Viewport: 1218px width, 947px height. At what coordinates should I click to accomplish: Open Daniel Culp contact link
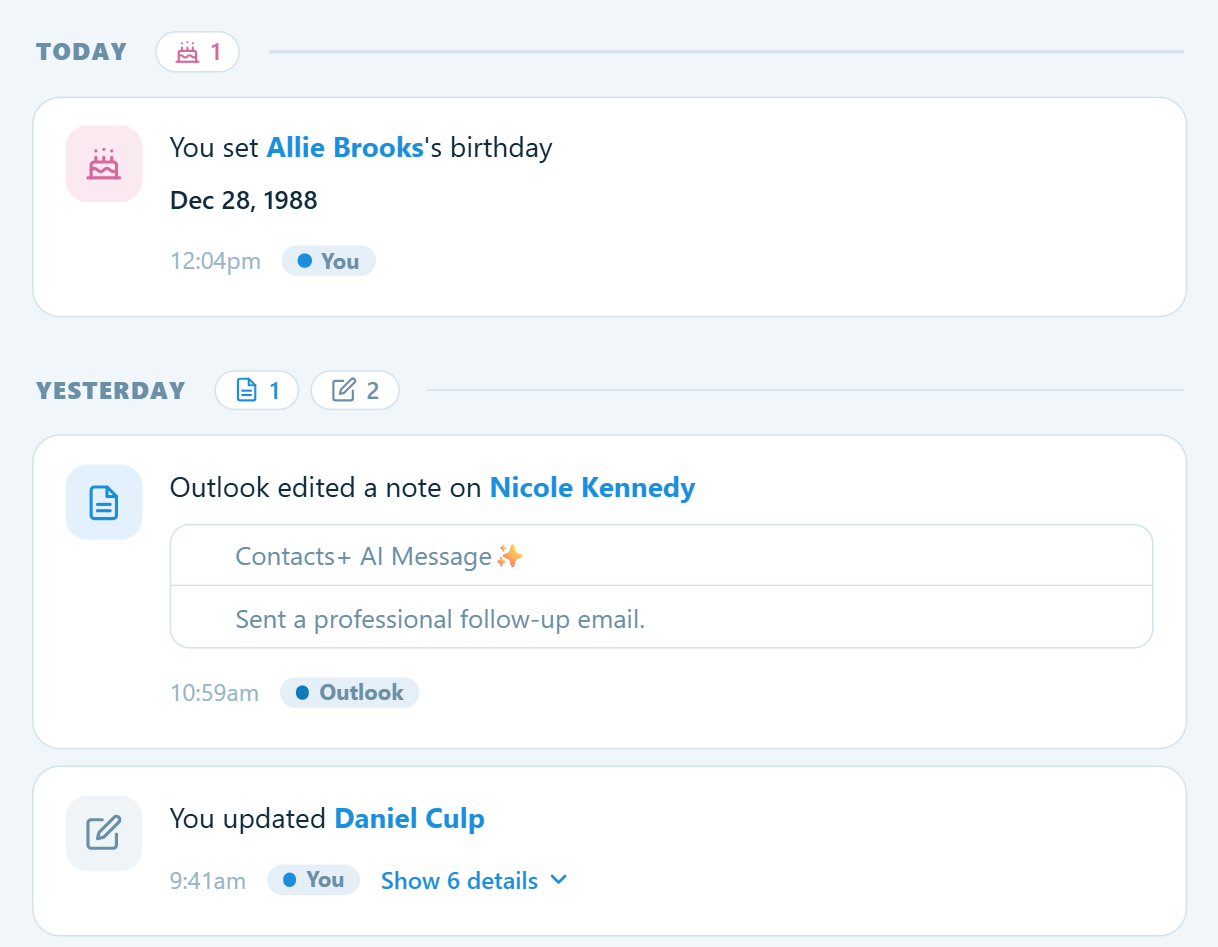point(409,819)
